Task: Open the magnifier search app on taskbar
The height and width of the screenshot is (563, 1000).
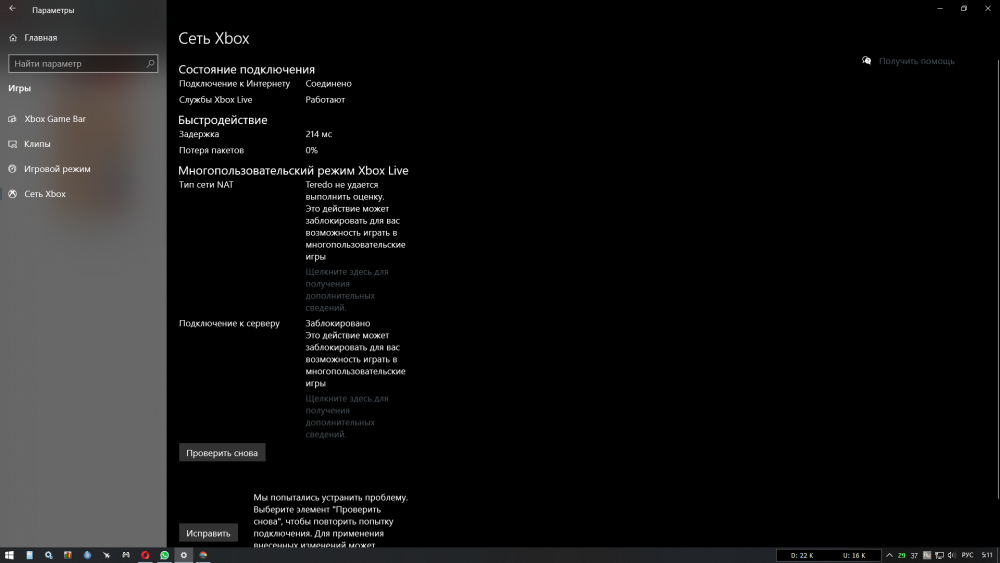Action: 48,555
